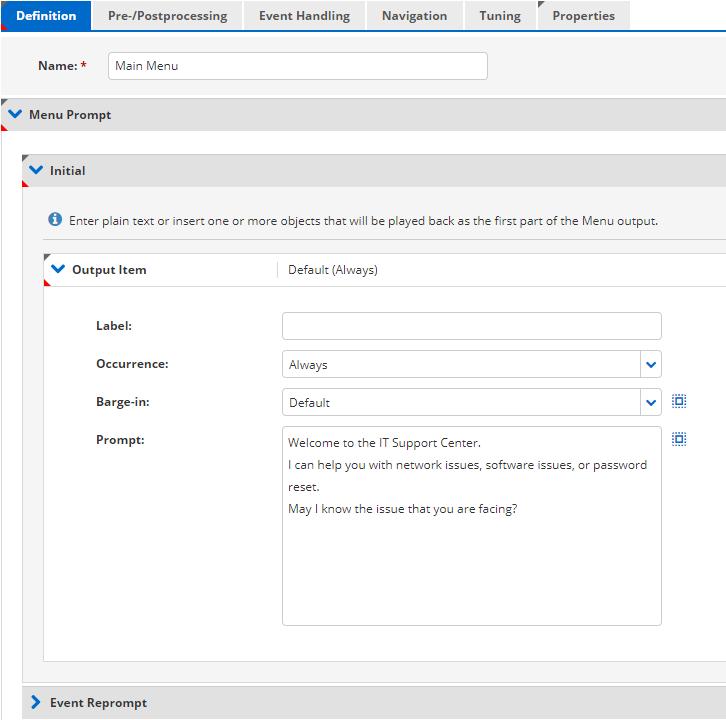
Task: Click the expand icon beside Prompt textbox
Action: point(679,439)
